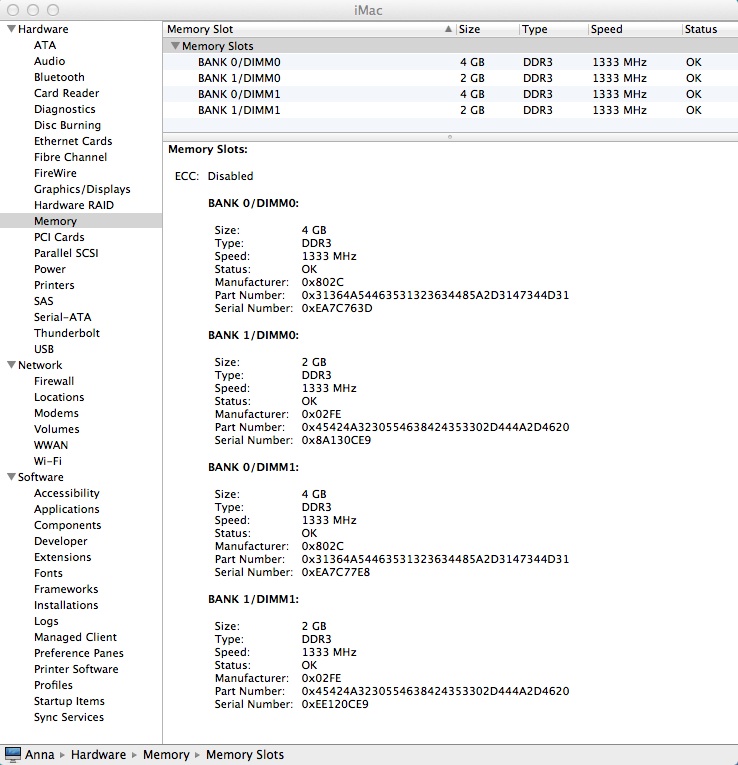Open Installations in the sidebar
Screen dimensions: 738x765
[66, 605]
